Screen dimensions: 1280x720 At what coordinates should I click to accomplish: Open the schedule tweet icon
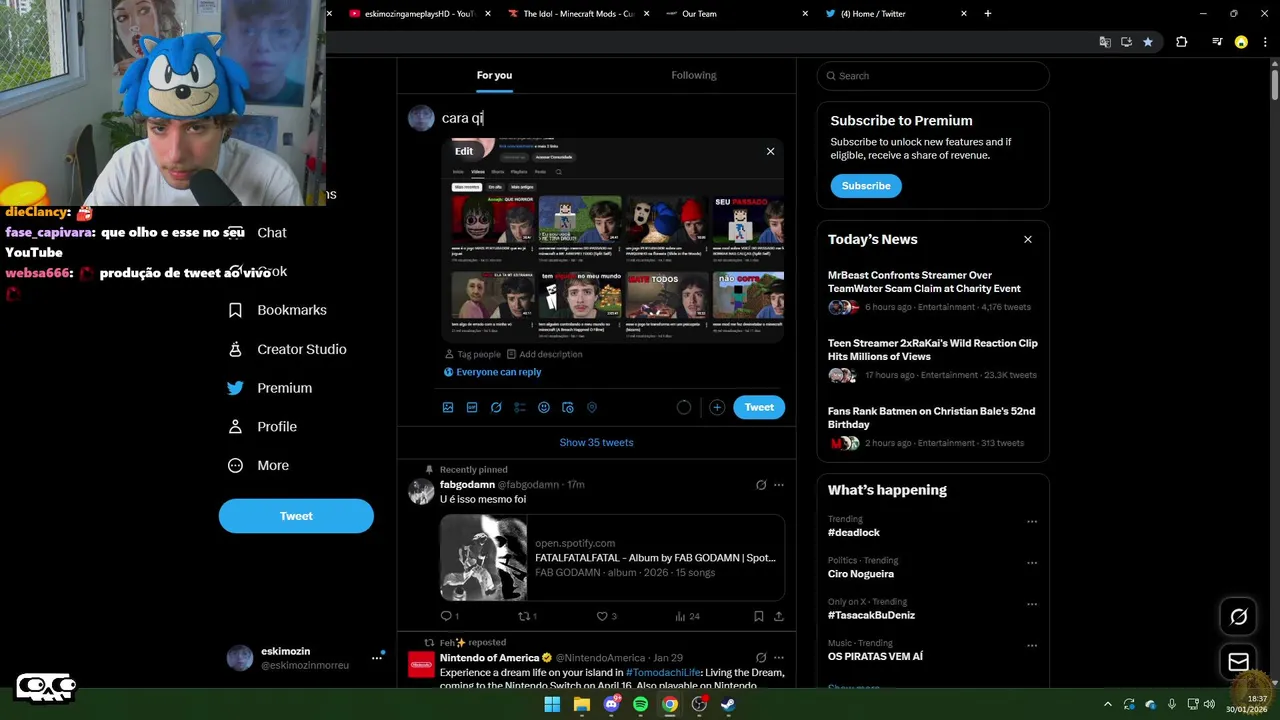pos(568,408)
